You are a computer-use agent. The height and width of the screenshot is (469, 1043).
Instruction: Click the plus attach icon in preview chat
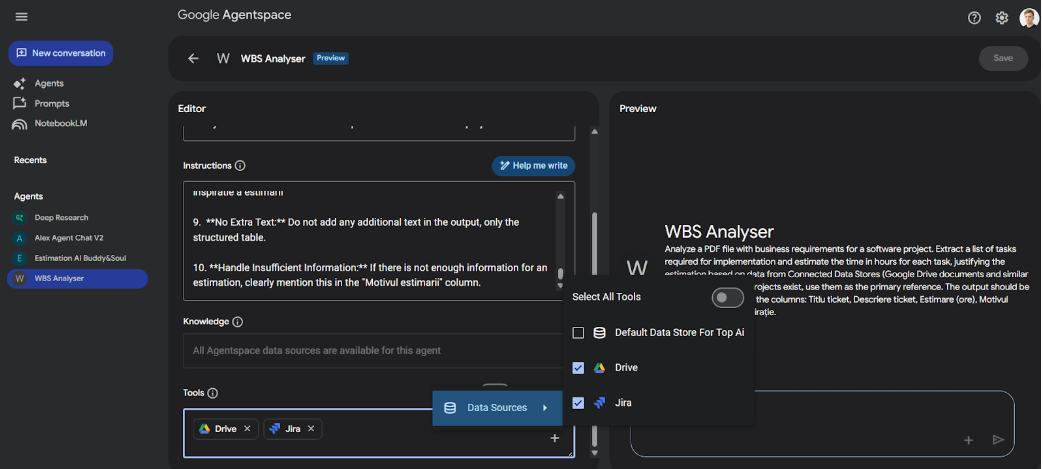tap(968, 440)
